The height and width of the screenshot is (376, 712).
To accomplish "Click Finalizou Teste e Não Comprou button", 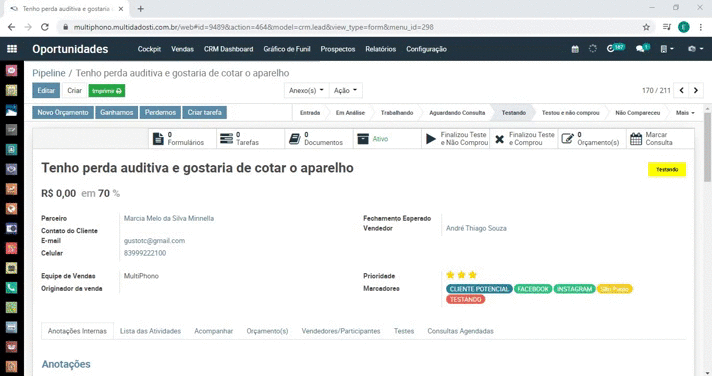I will pyautogui.click(x=455, y=139).
